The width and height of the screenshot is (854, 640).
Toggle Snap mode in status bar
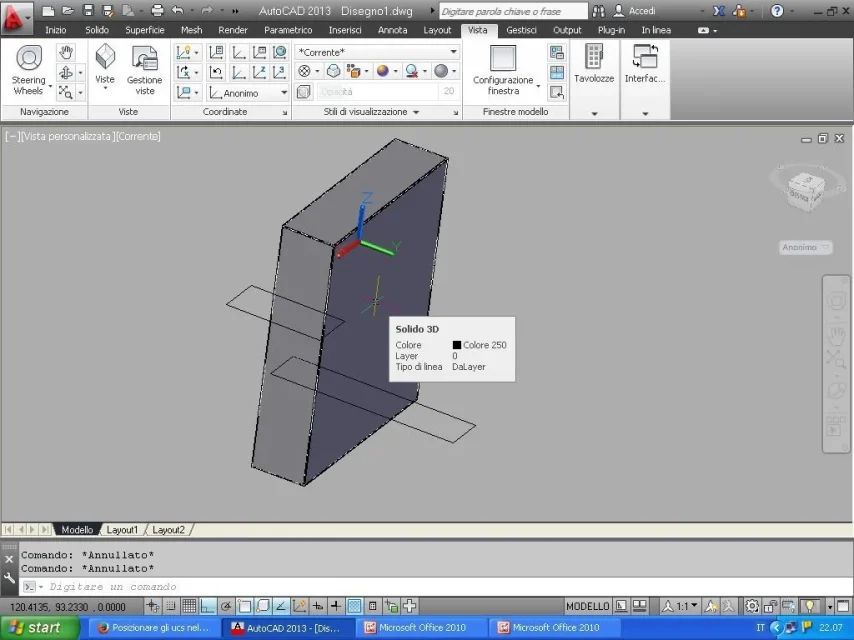170,606
